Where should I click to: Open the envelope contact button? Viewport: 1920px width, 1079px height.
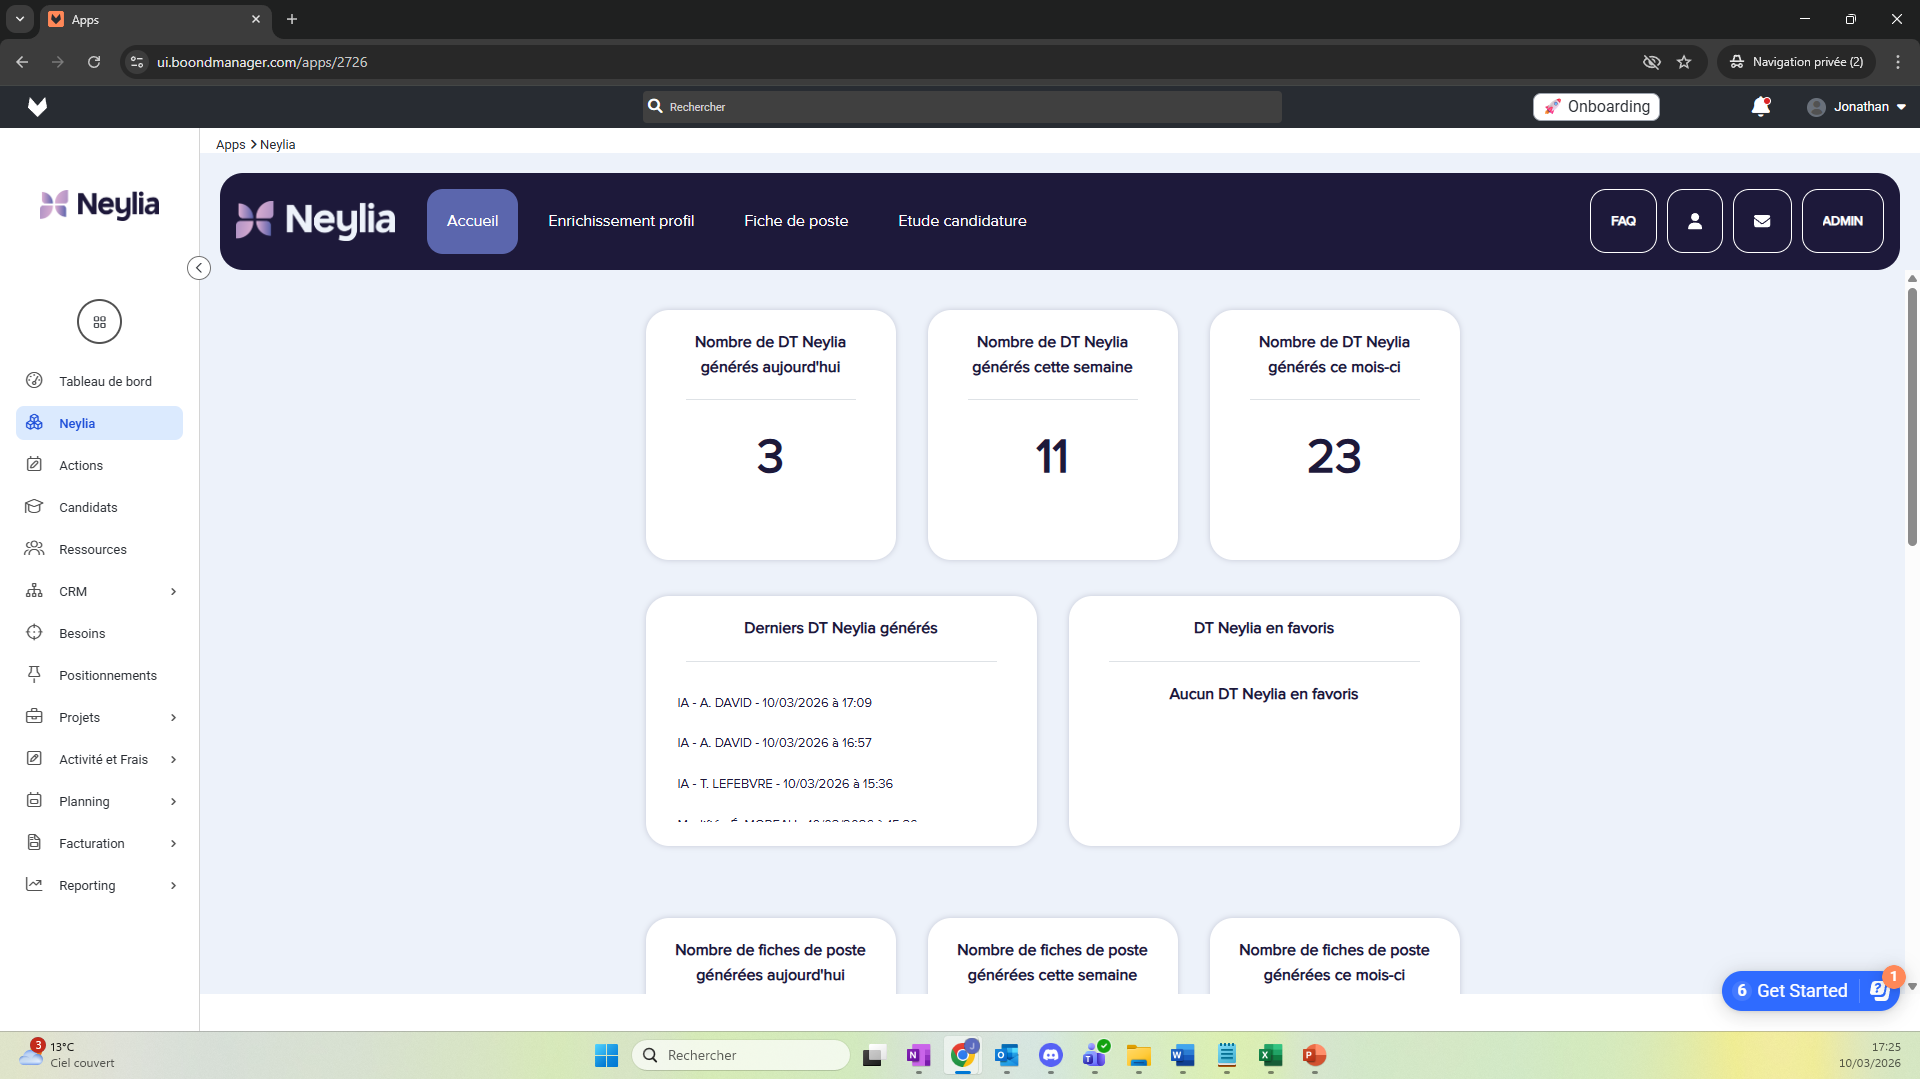[x=1762, y=221]
